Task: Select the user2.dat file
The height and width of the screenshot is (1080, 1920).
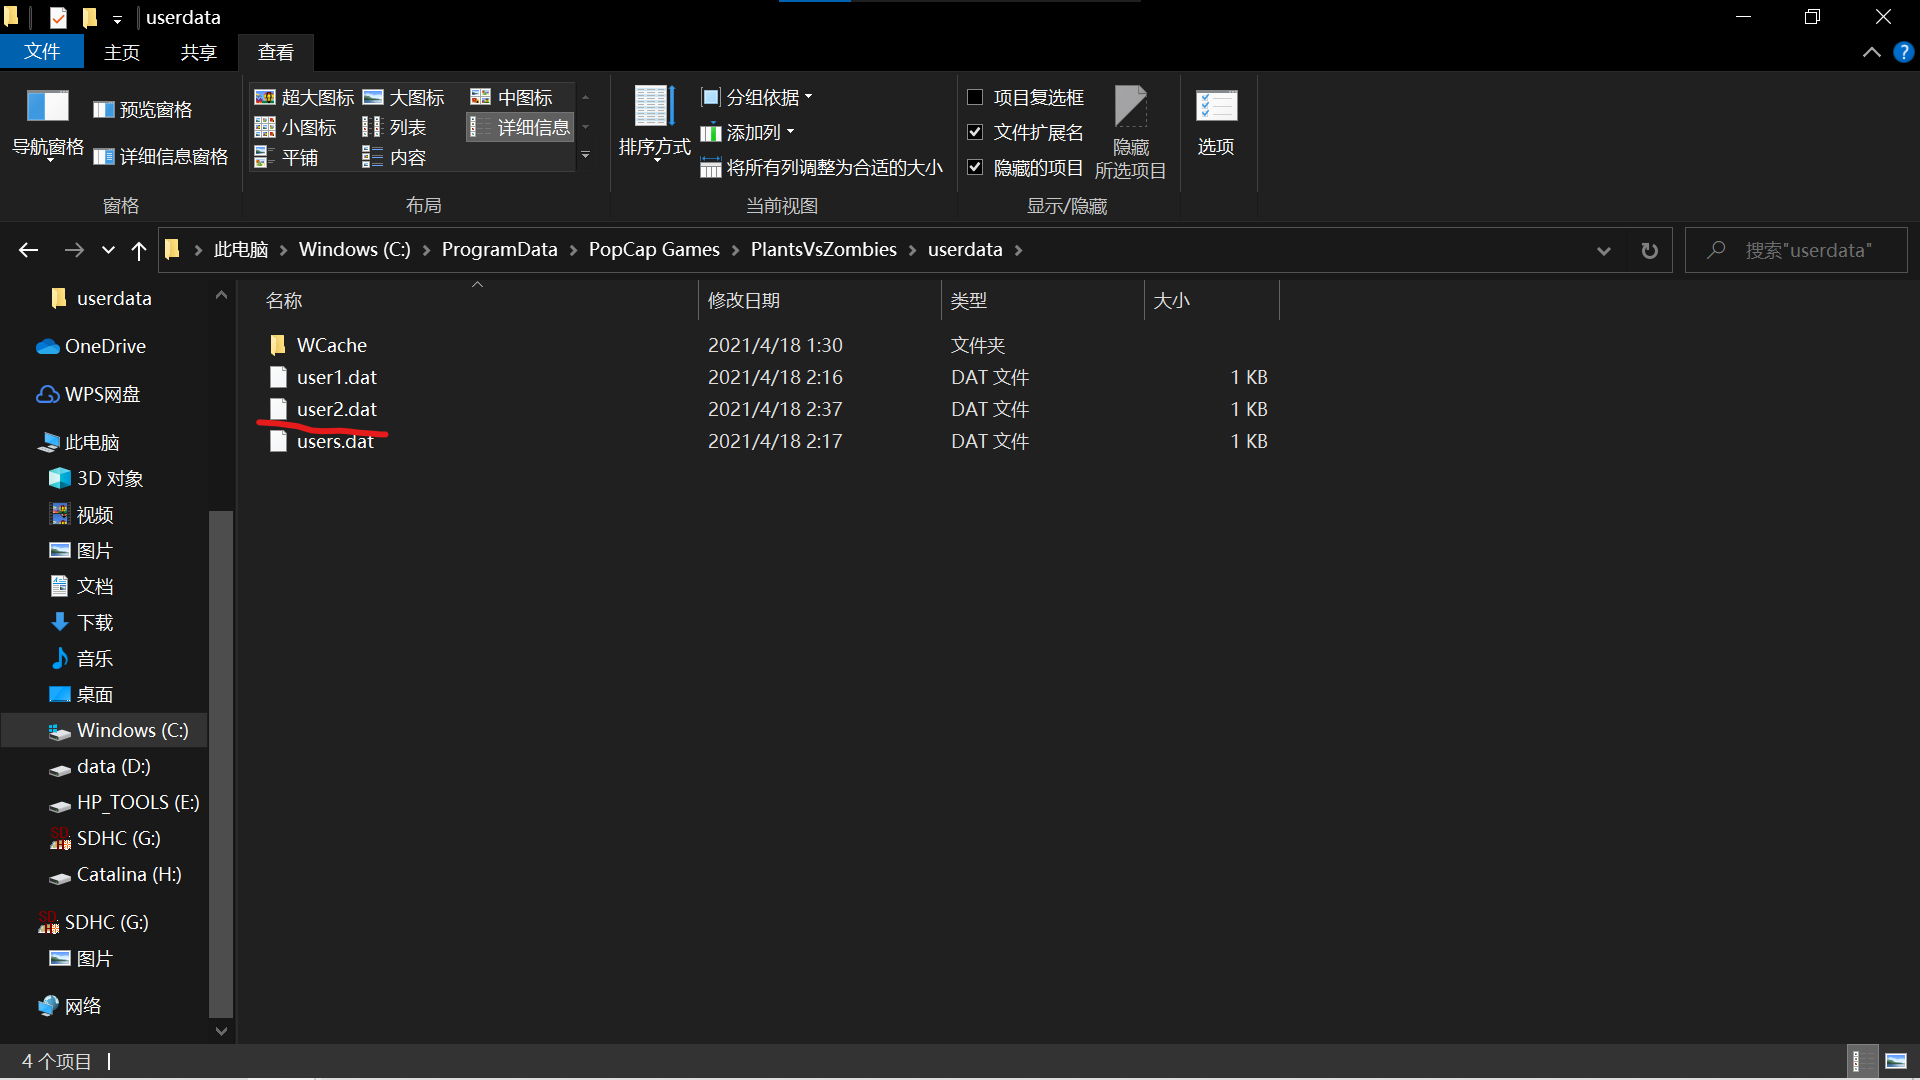Action: pyautogui.click(x=336, y=409)
